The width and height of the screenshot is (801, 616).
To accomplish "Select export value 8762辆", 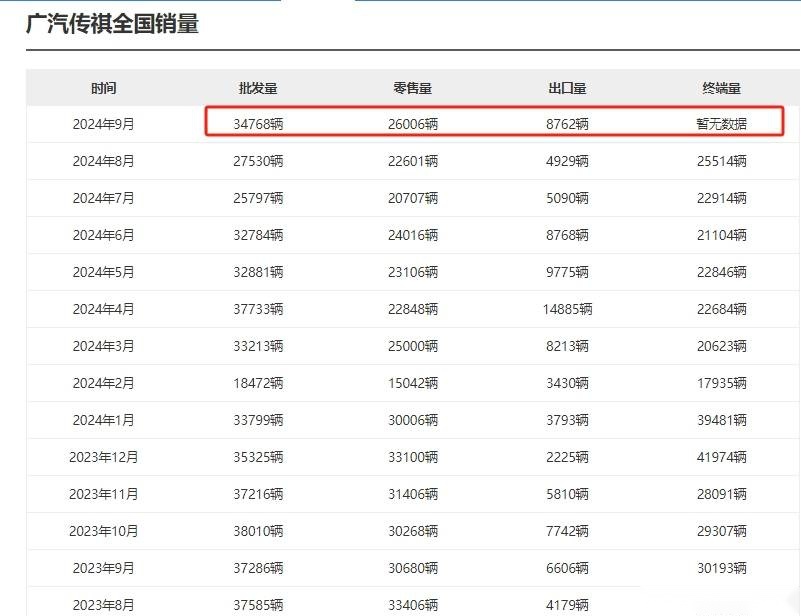I will 567,124.
